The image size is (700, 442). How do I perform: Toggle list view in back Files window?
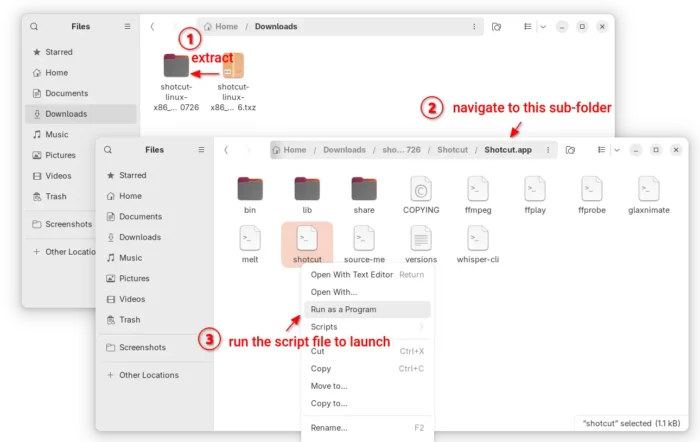pyautogui.click(x=527, y=27)
